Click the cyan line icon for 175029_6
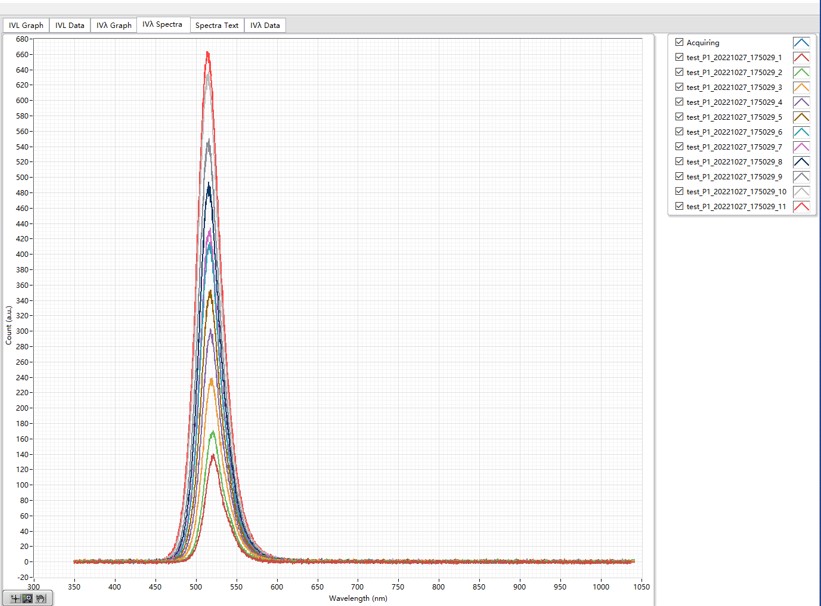The image size is (821, 606). (x=801, y=132)
